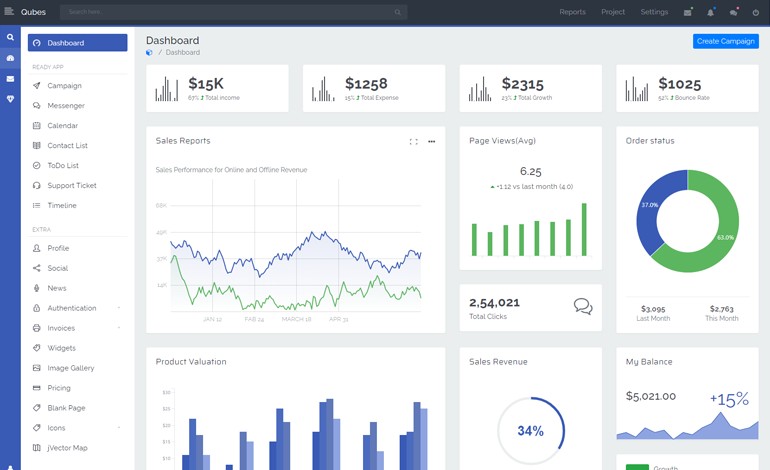770x470 pixels.
Task: Click the search magnifier icon in top search bar
Action: 397,12
